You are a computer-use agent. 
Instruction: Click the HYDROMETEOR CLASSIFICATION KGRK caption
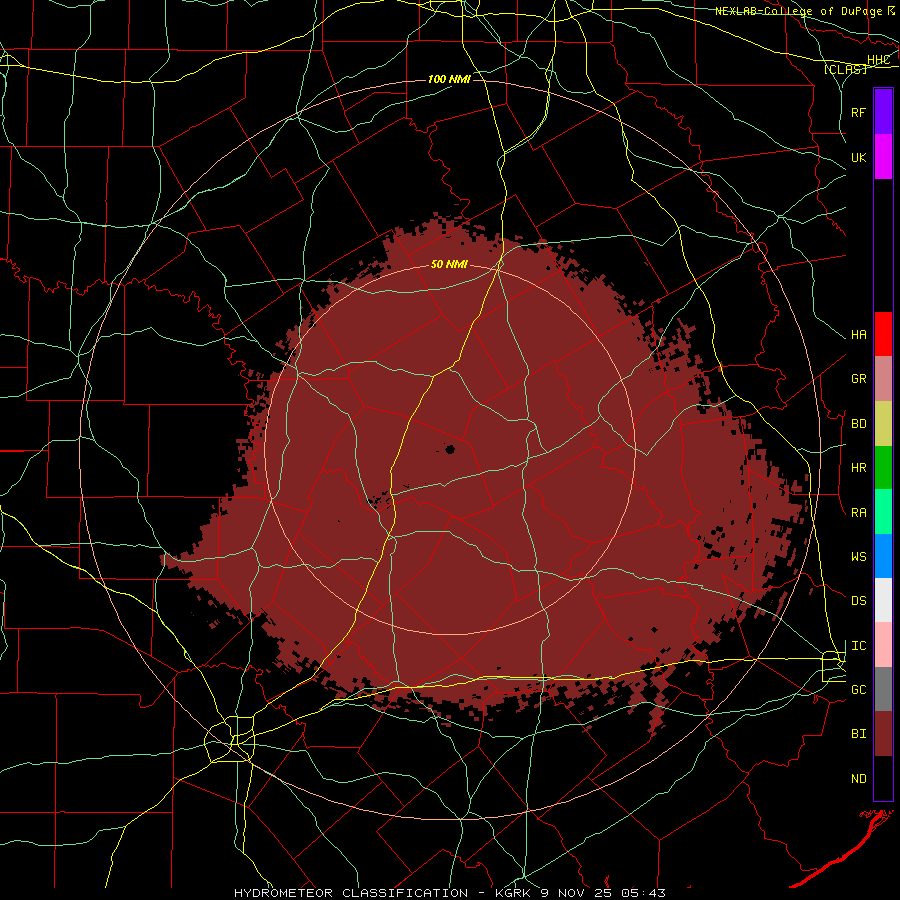coord(450,893)
